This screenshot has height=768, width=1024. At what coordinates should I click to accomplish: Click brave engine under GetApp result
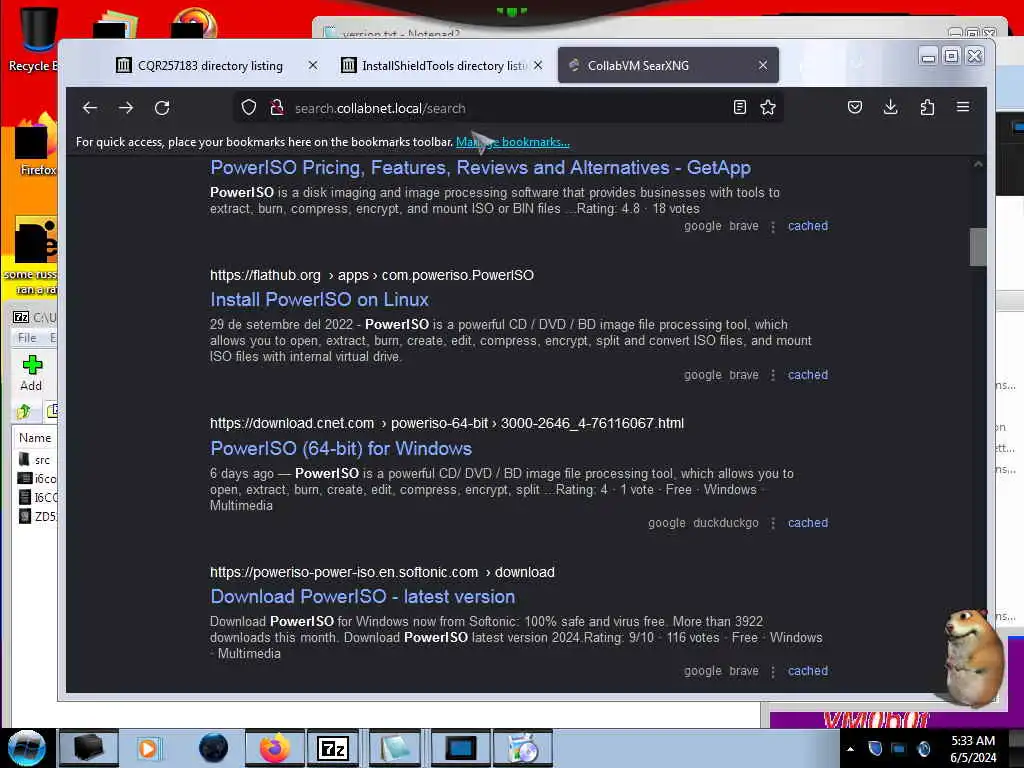click(x=744, y=226)
